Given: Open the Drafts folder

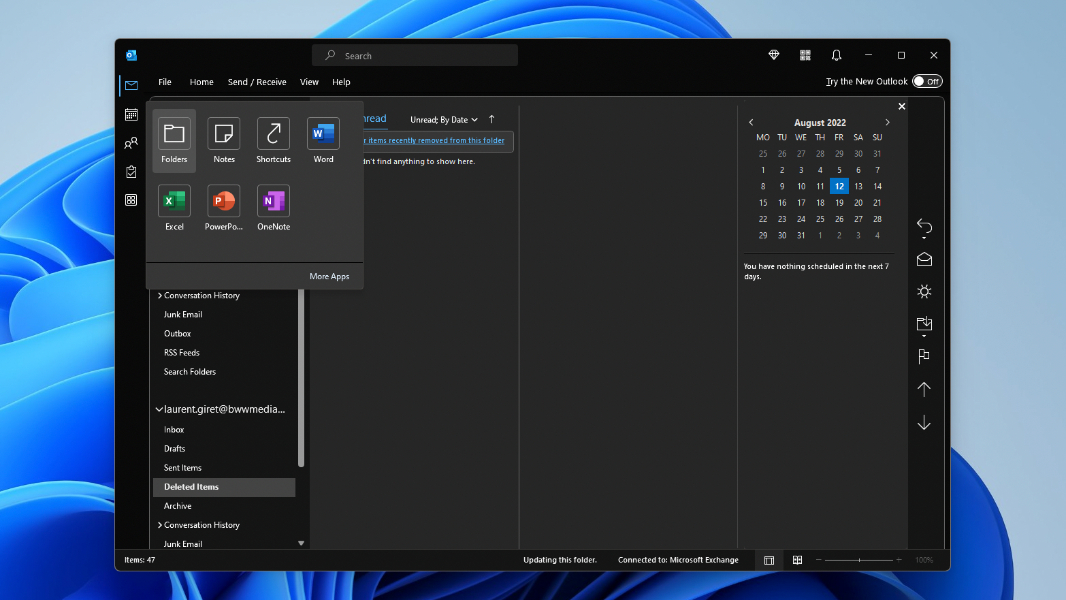Looking at the screenshot, I should pyautogui.click(x=175, y=449).
